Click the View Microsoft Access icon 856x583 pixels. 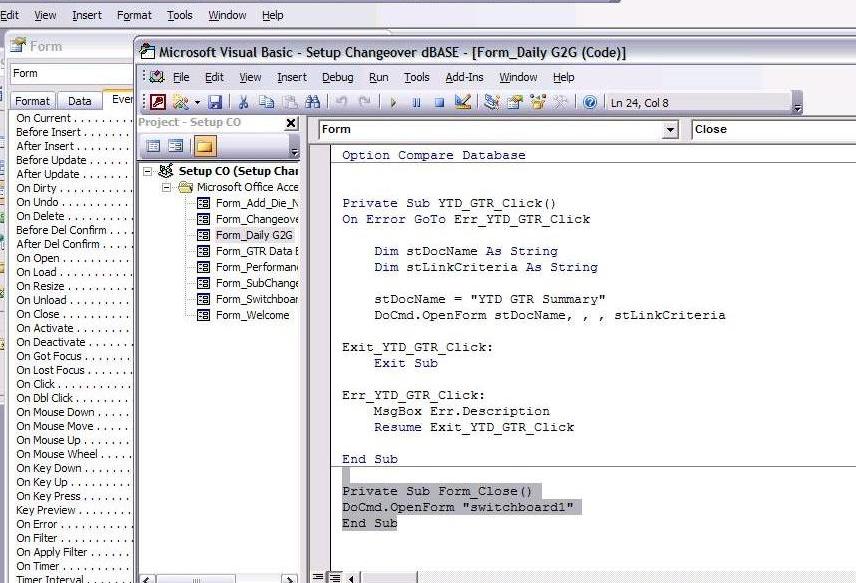click(x=158, y=102)
